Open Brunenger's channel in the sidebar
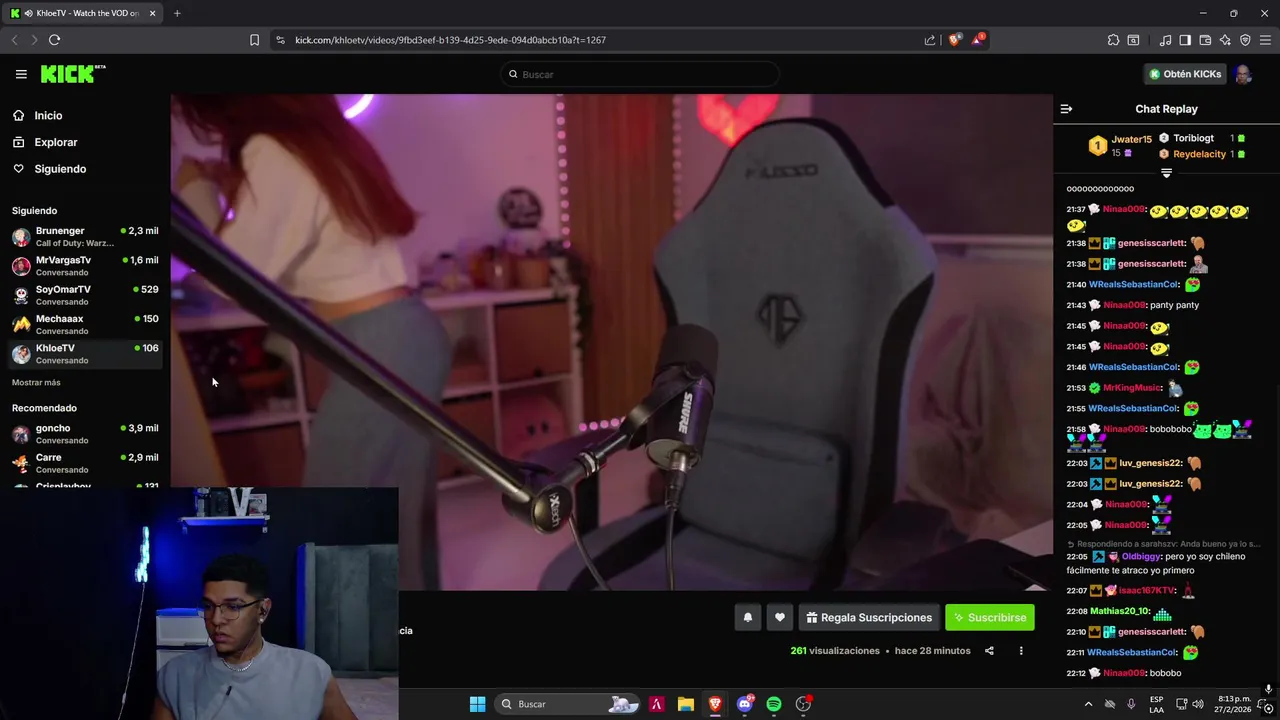The height and width of the screenshot is (720, 1280). pyautogui.click(x=85, y=236)
